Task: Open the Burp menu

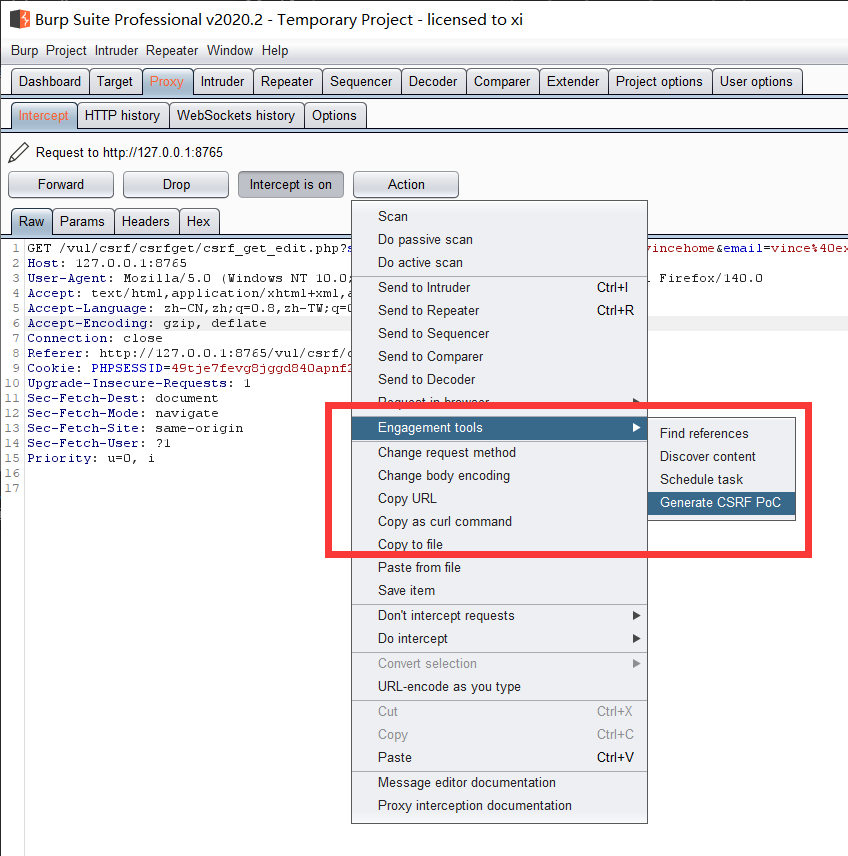Action: [25, 51]
